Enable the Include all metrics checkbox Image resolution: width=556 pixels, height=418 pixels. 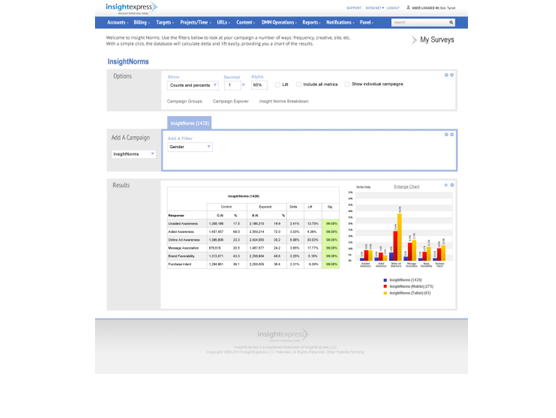299,84
